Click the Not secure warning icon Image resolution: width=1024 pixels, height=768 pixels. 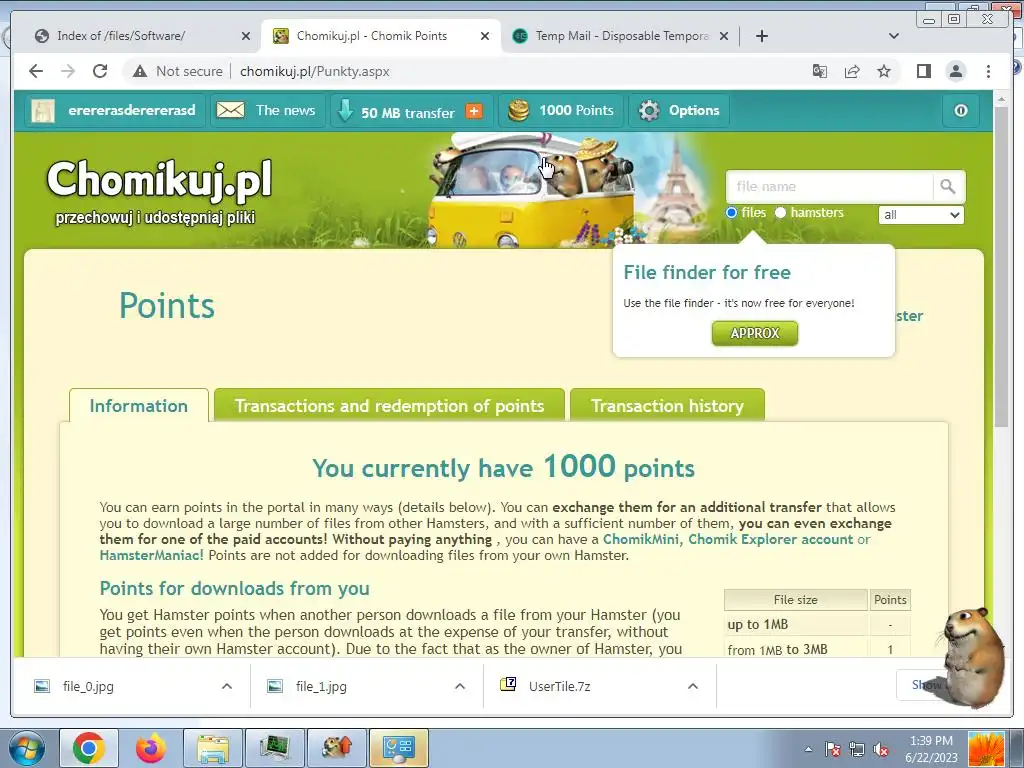(140, 71)
